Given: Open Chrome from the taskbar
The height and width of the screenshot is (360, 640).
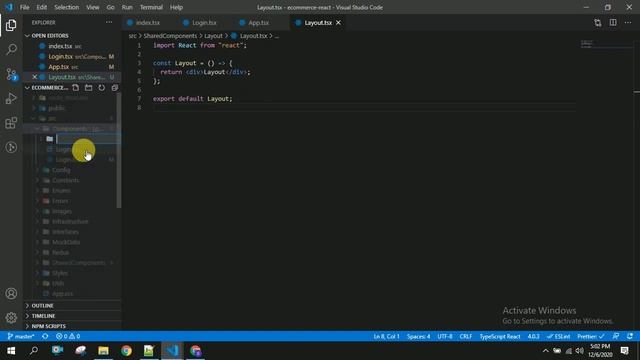Looking at the screenshot, I should click(x=127, y=351).
